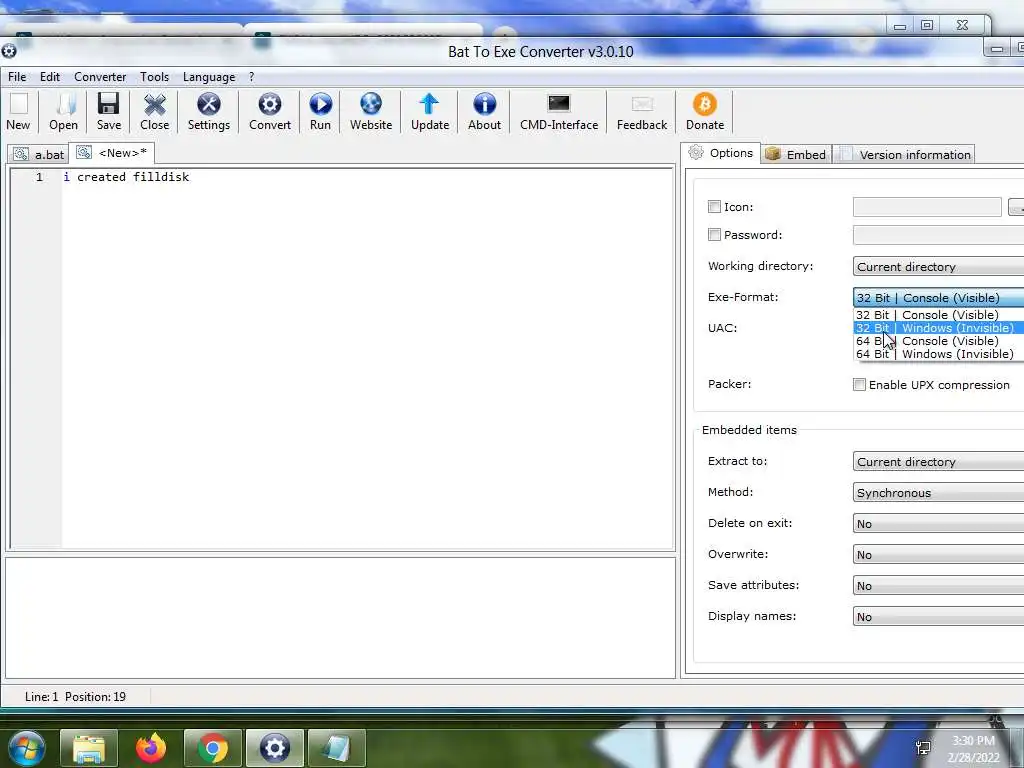Select the Options tab
Viewport: 1024px width, 768px height.
(x=721, y=153)
